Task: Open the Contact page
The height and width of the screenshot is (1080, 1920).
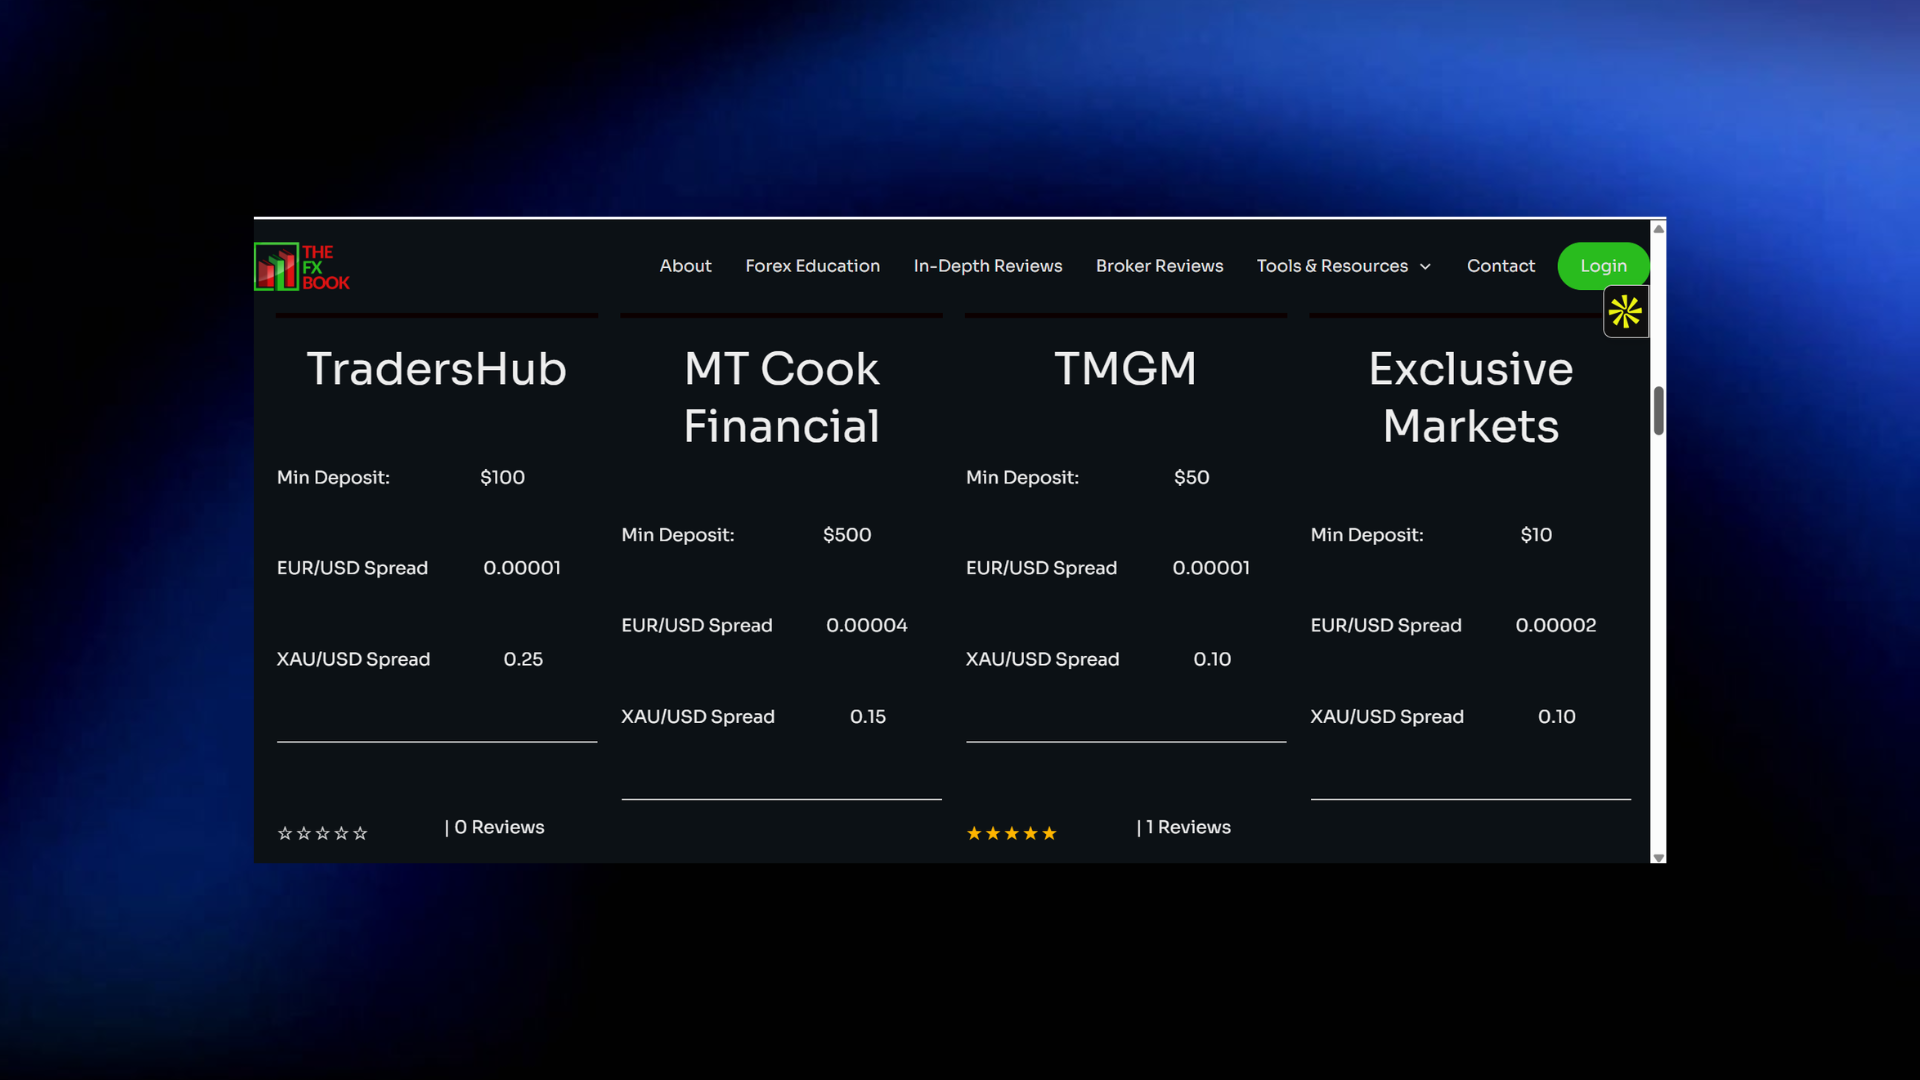Action: tap(1500, 266)
